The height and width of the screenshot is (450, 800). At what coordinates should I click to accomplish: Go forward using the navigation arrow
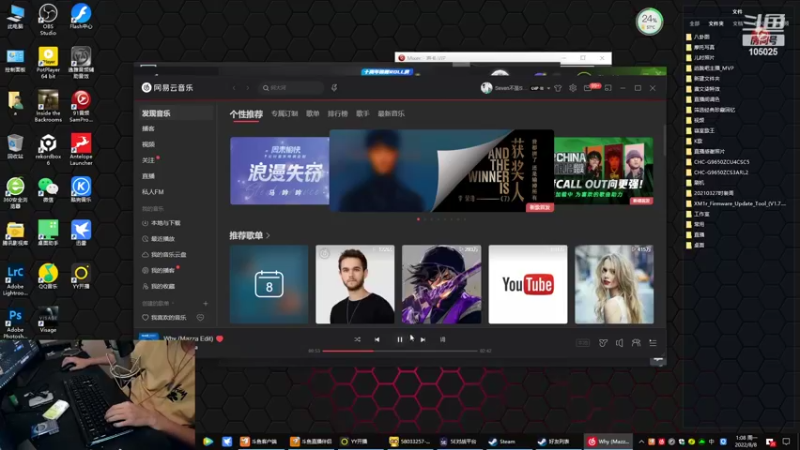tap(248, 88)
